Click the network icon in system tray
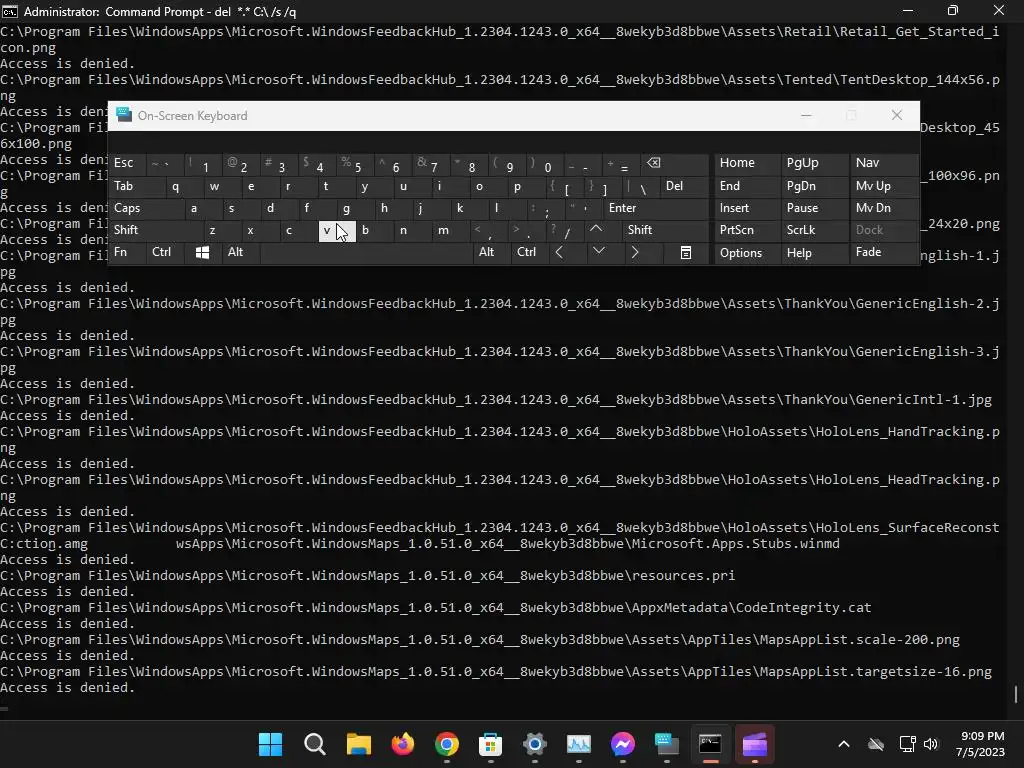The width and height of the screenshot is (1024, 768). 907,744
